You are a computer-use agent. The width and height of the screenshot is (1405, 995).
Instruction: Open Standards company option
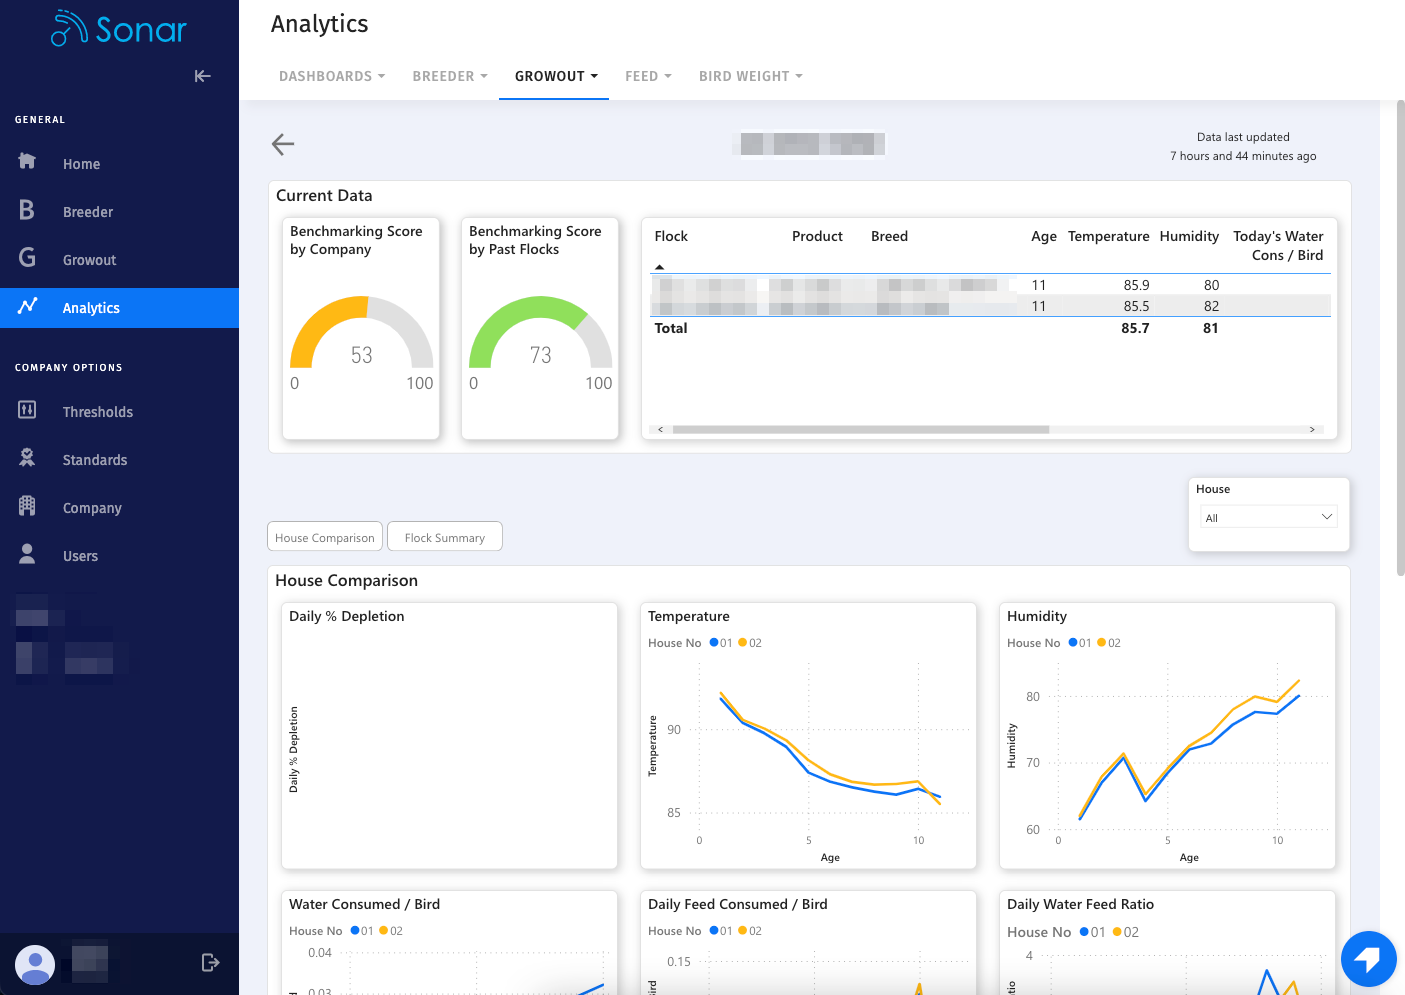(x=95, y=460)
